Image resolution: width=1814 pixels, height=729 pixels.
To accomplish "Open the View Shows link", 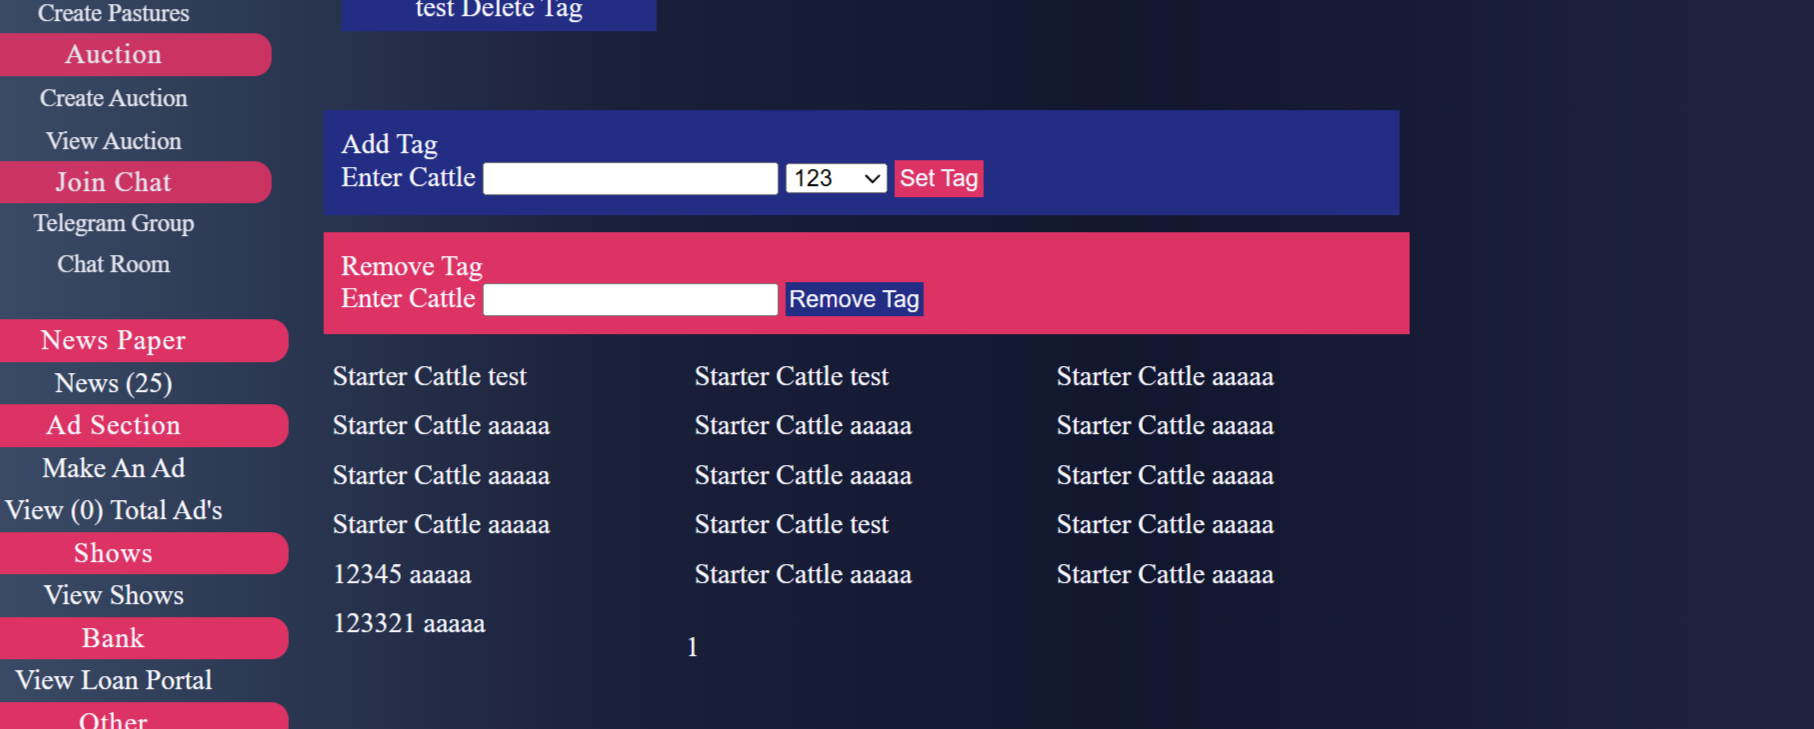I will pyautogui.click(x=113, y=595).
